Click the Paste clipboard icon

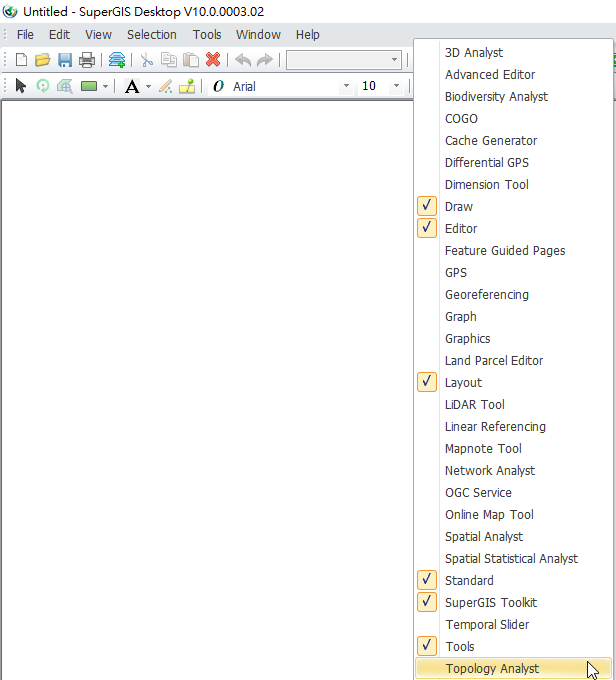(x=191, y=60)
